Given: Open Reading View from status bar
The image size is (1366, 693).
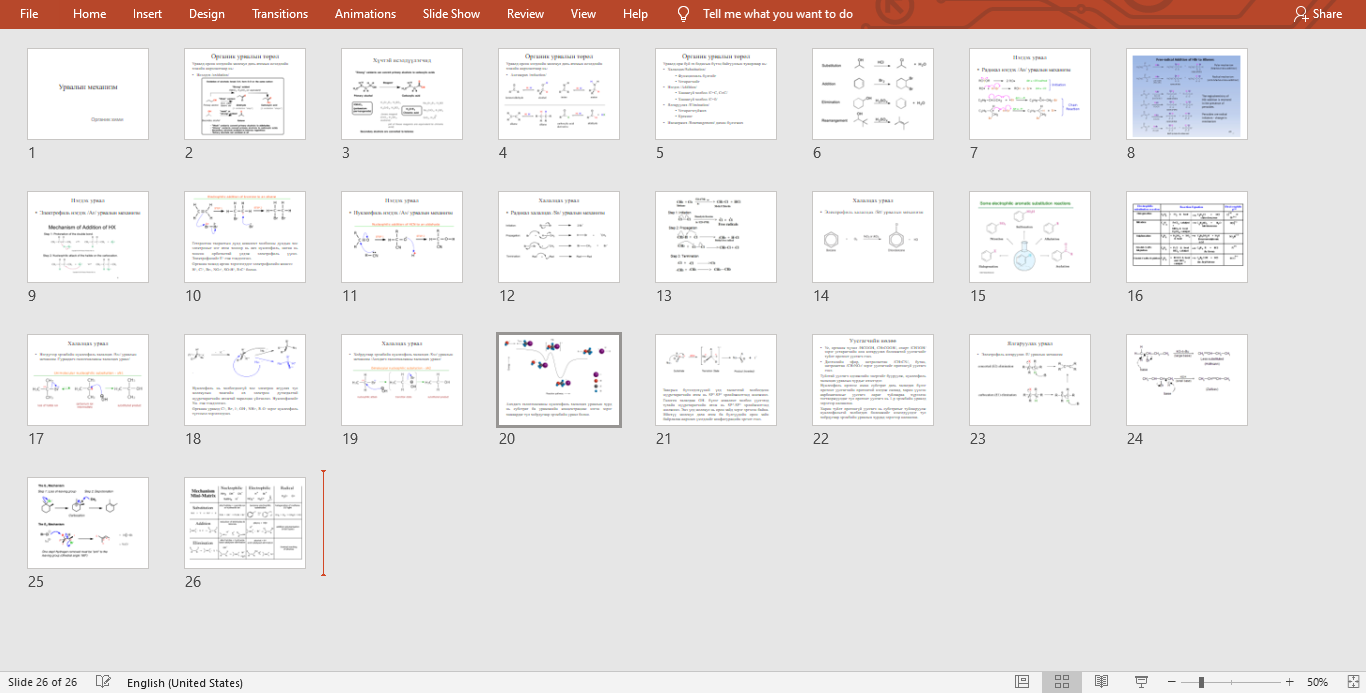Looking at the screenshot, I should tap(1101, 682).
